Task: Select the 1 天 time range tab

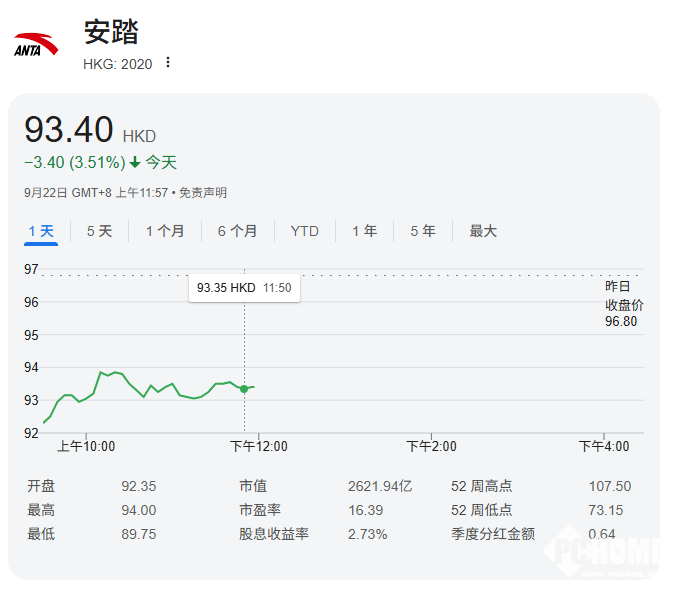Action: (41, 231)
